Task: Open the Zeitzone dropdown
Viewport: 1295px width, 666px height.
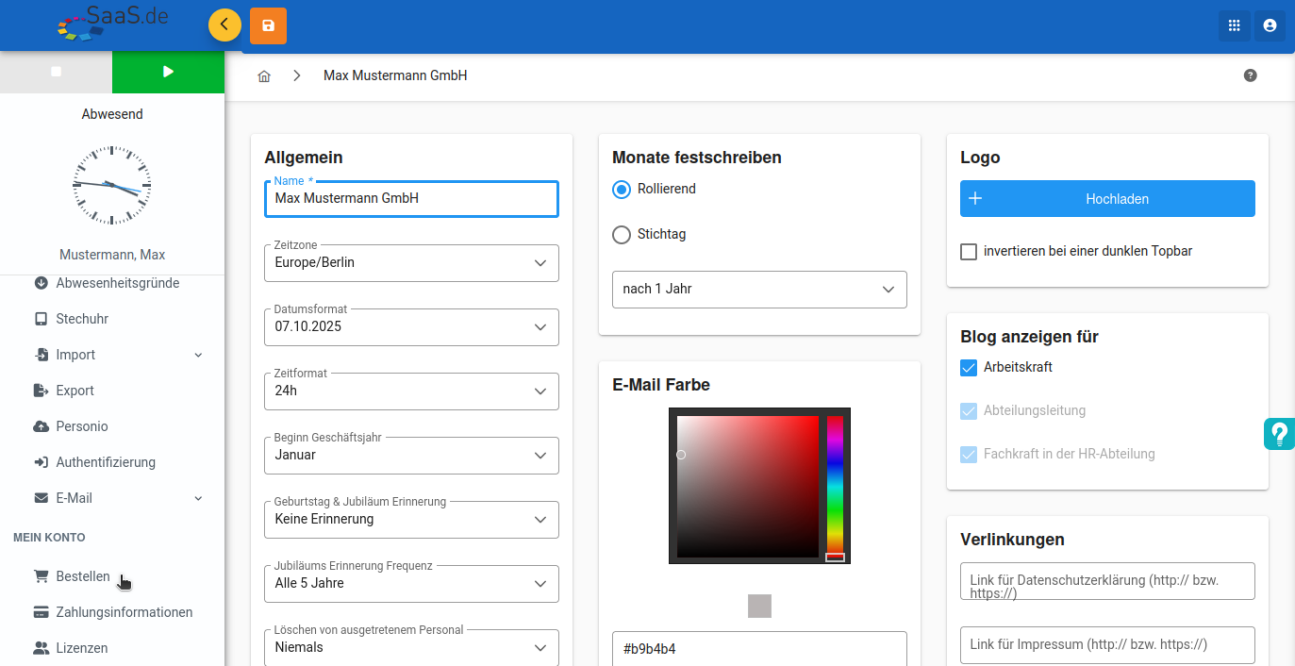Action: click(411, 263)
